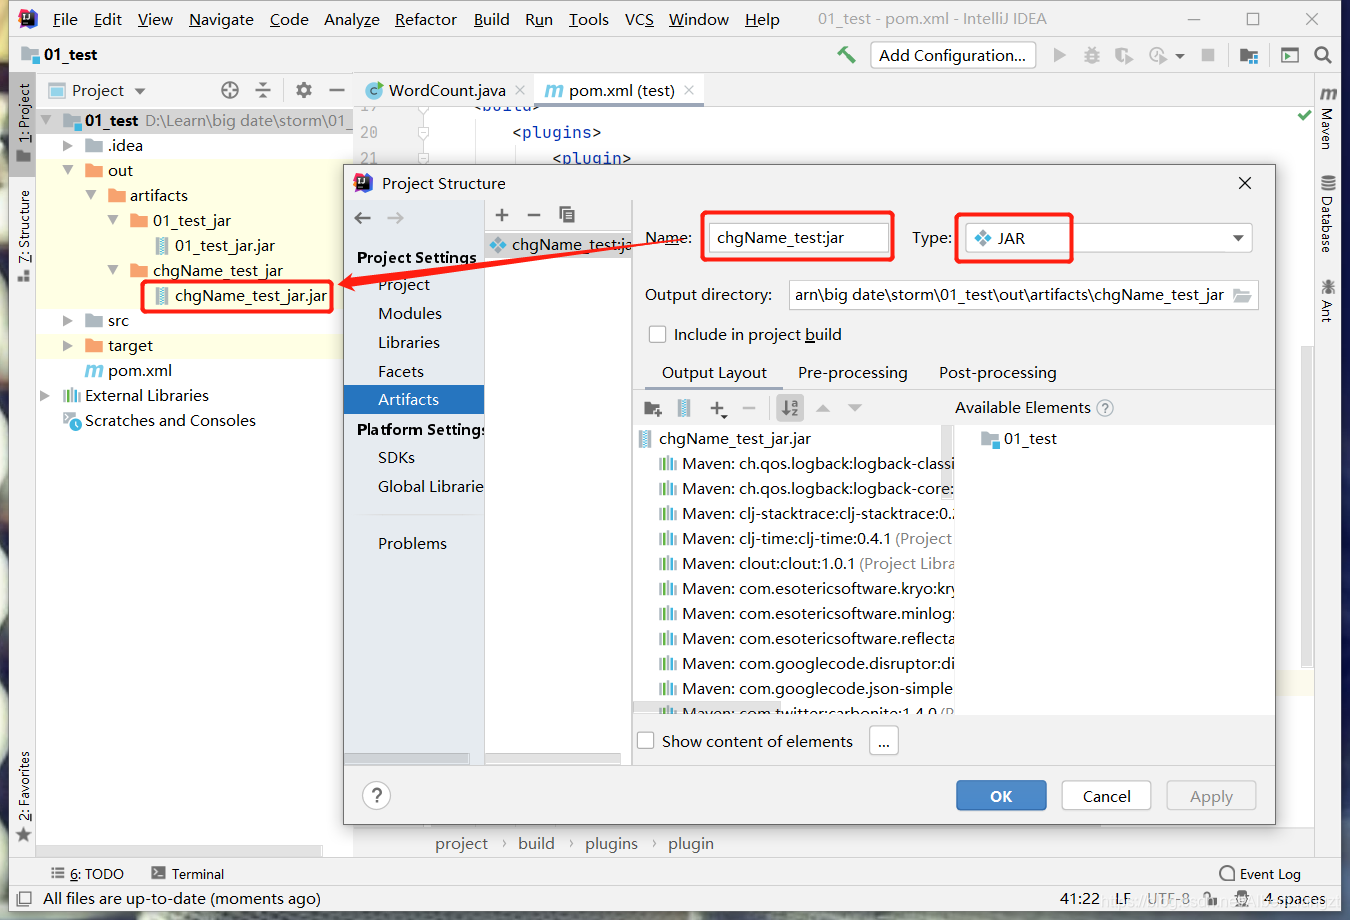Click Output directory path field
This screenshot has height=920, width=1350.
[1009, 295]
